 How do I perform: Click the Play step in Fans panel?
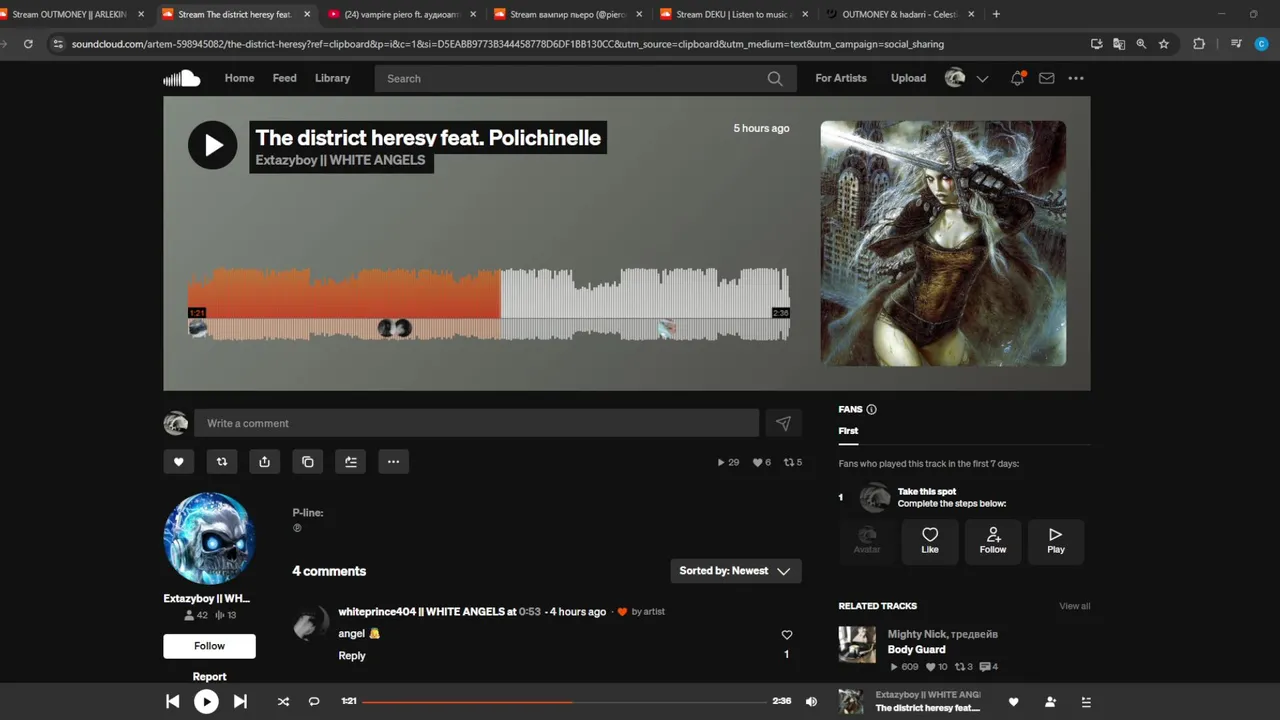(1056, 541)
